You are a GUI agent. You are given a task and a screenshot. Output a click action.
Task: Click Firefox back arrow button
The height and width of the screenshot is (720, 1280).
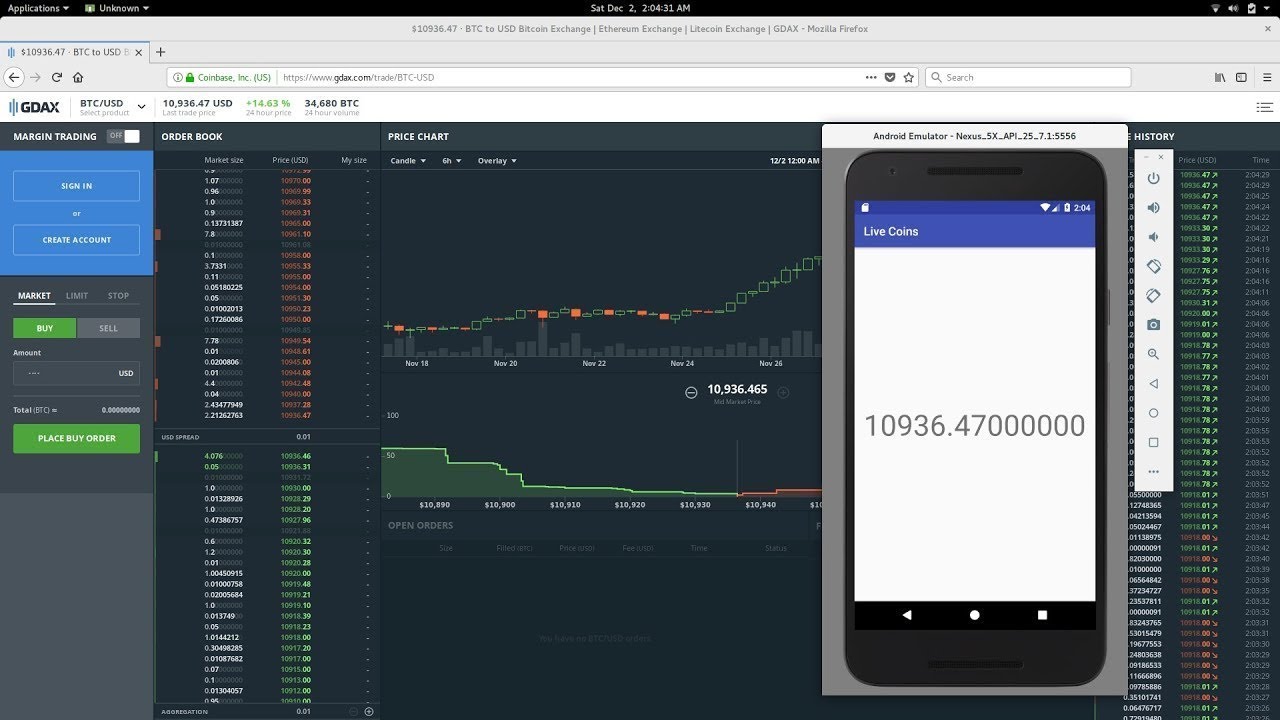(14, 77)
